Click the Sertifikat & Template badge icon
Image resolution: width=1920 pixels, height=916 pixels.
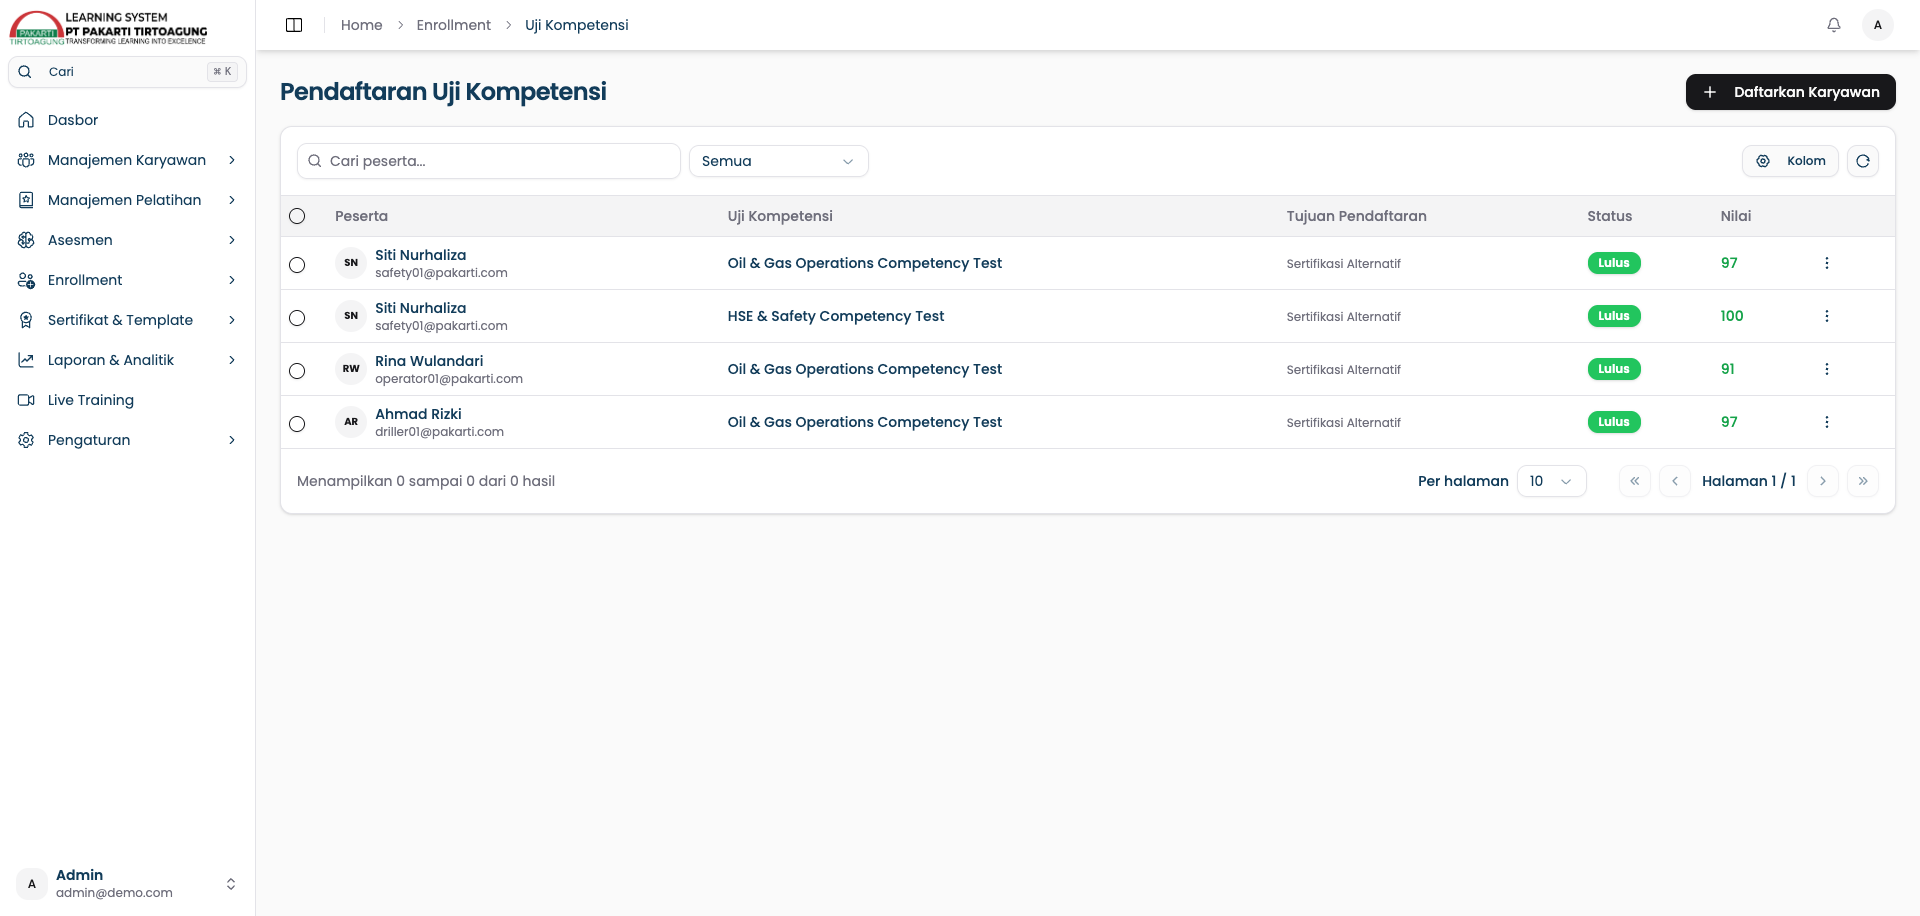[x=27, y=320]
